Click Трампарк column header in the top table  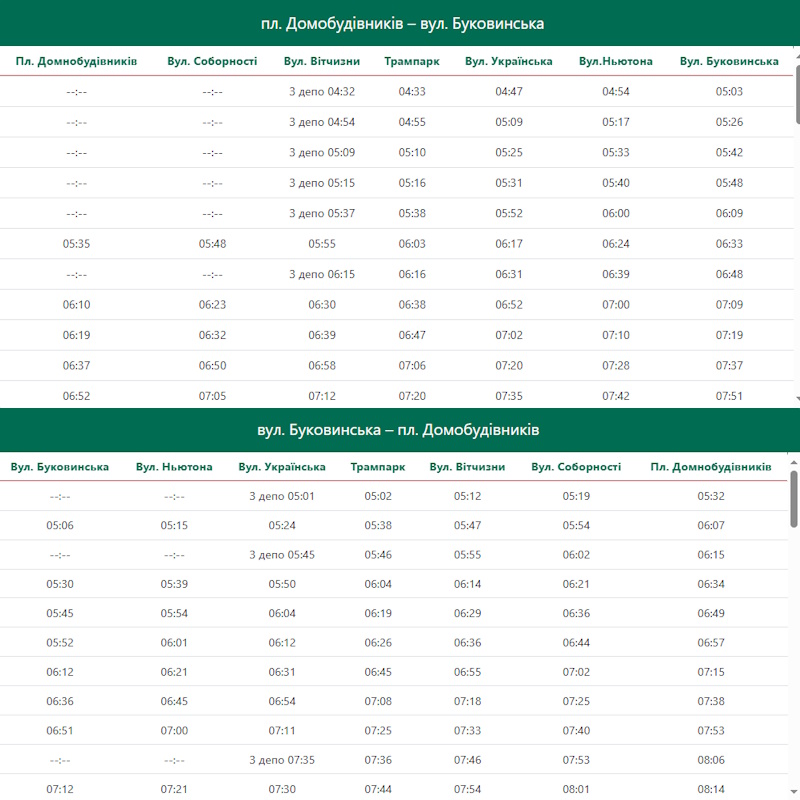pyautogui.click(x=412, y=61)
